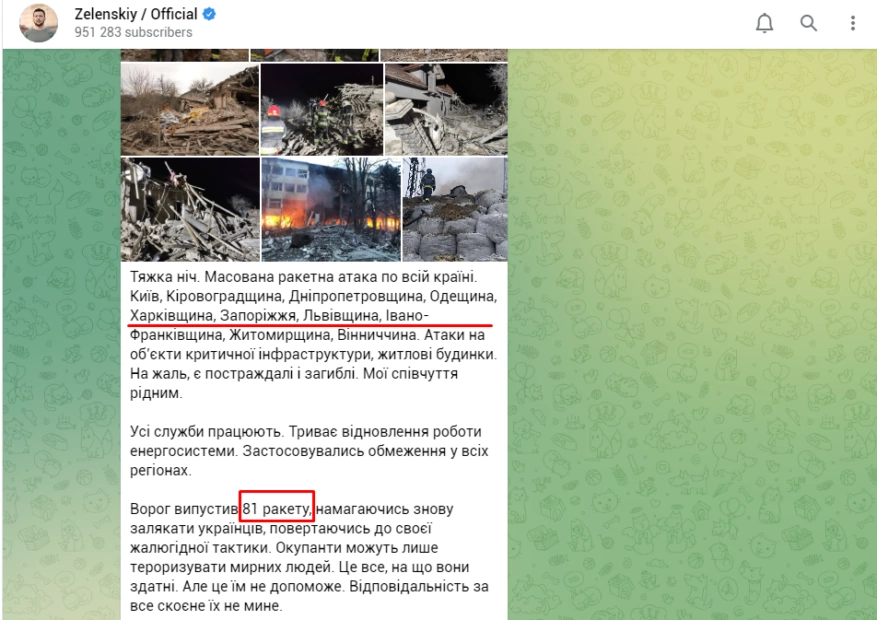Click paragraph starting 'Усі служби працюють'
The height and width of the screenshot is (620, 877).
309,451
